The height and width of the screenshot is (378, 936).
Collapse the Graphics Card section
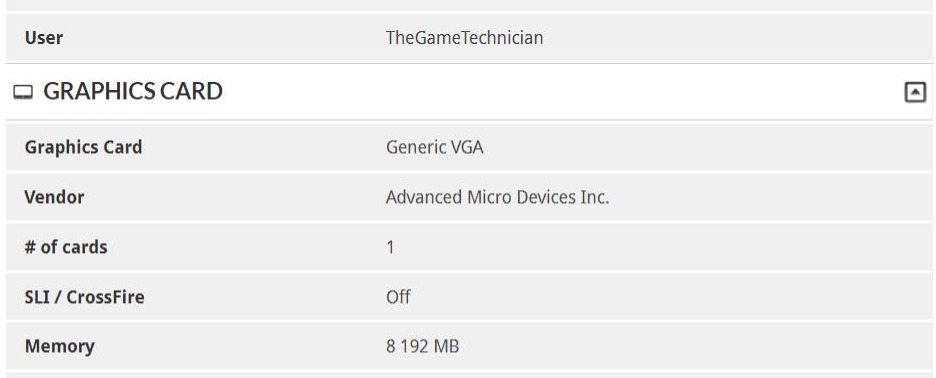[915, 92]
